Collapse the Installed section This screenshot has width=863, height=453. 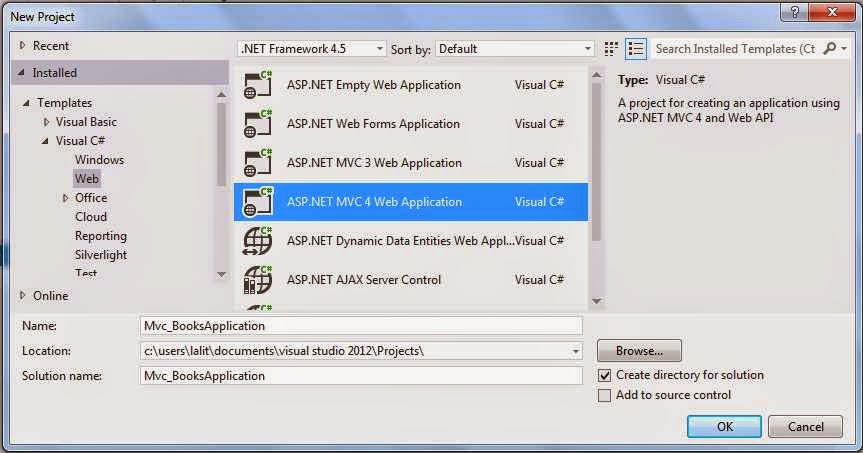(x=21, y=72)
